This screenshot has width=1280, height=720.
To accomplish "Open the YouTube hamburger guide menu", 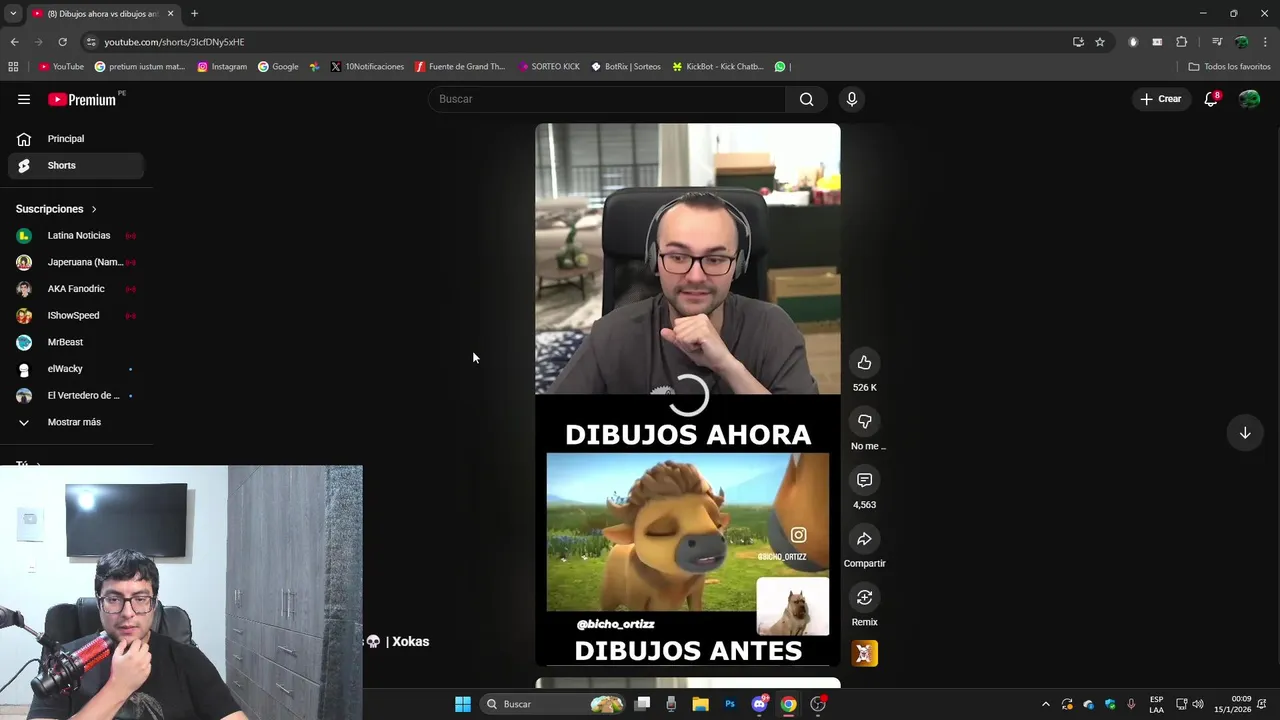I will tap(24, 99).
